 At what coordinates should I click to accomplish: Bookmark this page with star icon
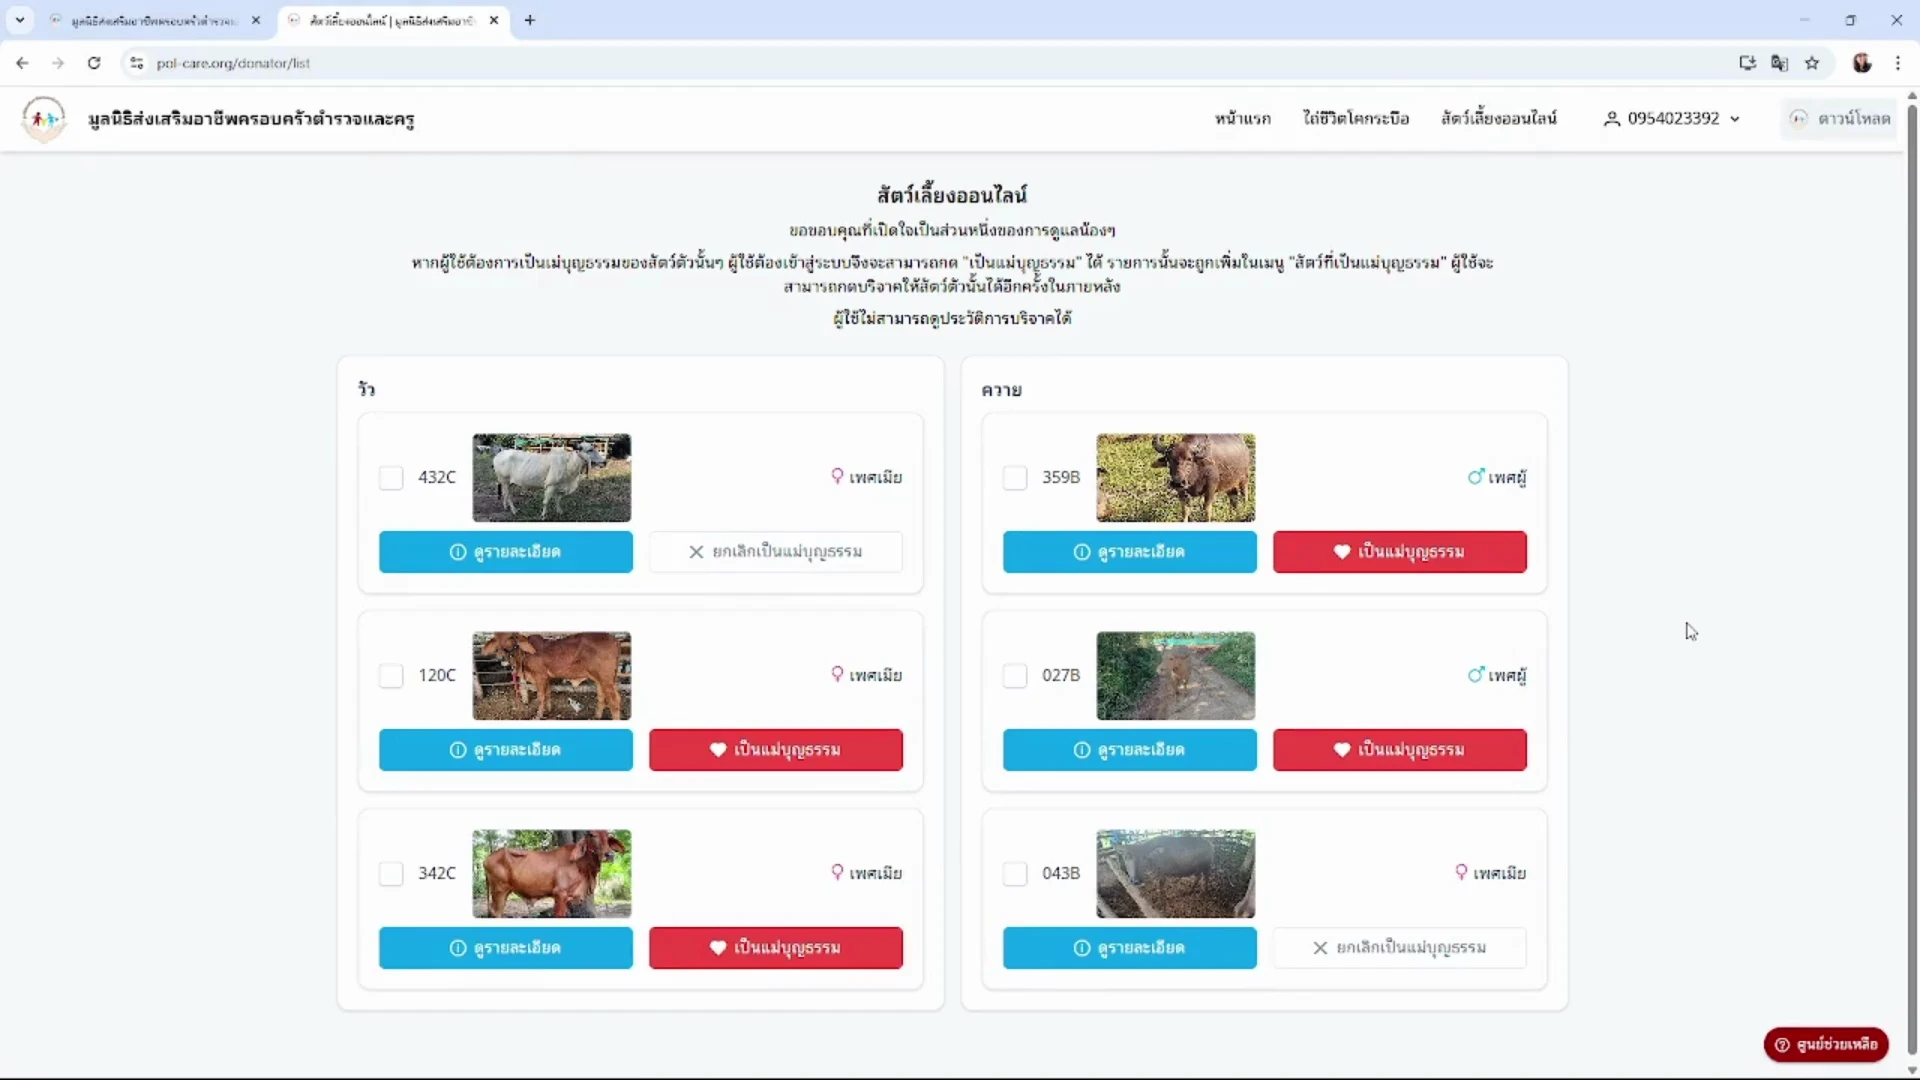pyautogui.click(x=1812, y=63)
